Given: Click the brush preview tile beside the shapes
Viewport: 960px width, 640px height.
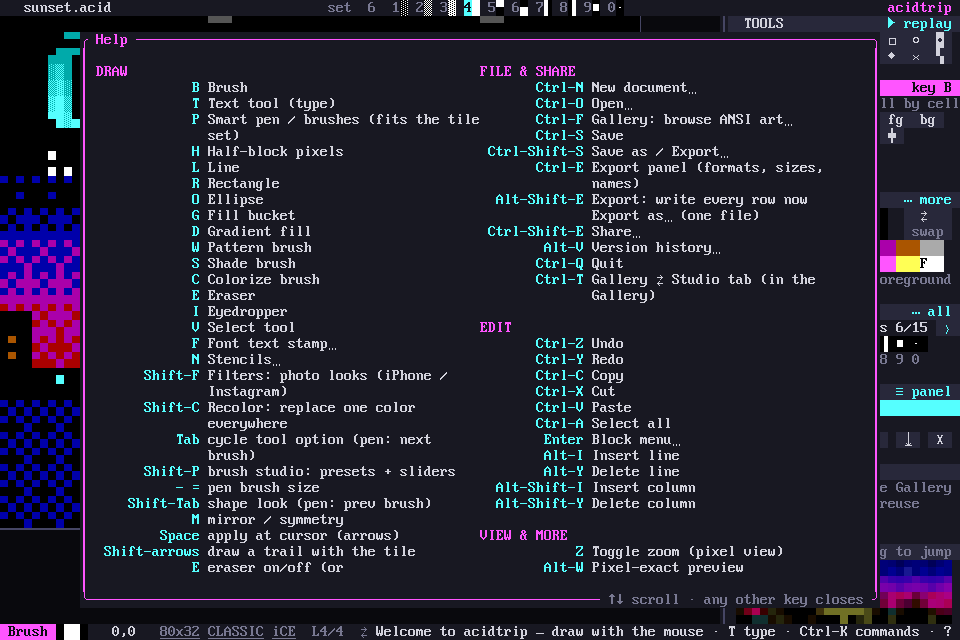Looking at the screenshot, I should 940,48.
